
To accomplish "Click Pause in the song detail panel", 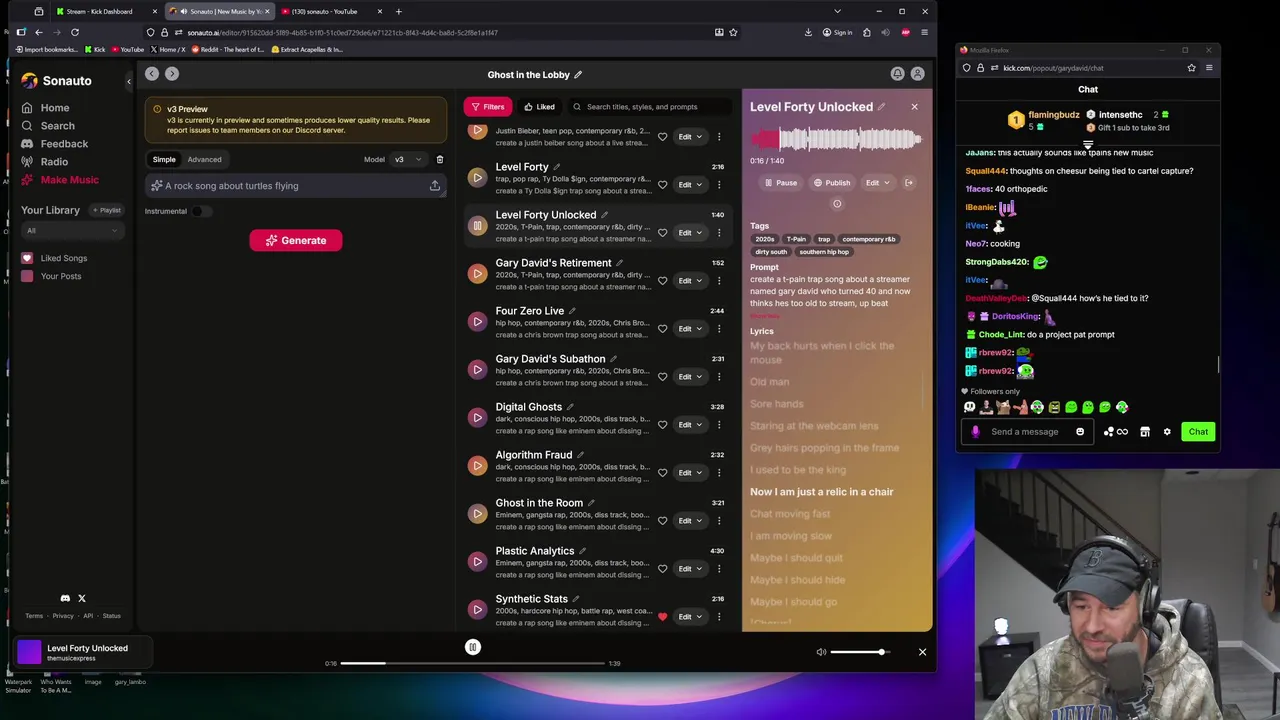I will 781,183.
